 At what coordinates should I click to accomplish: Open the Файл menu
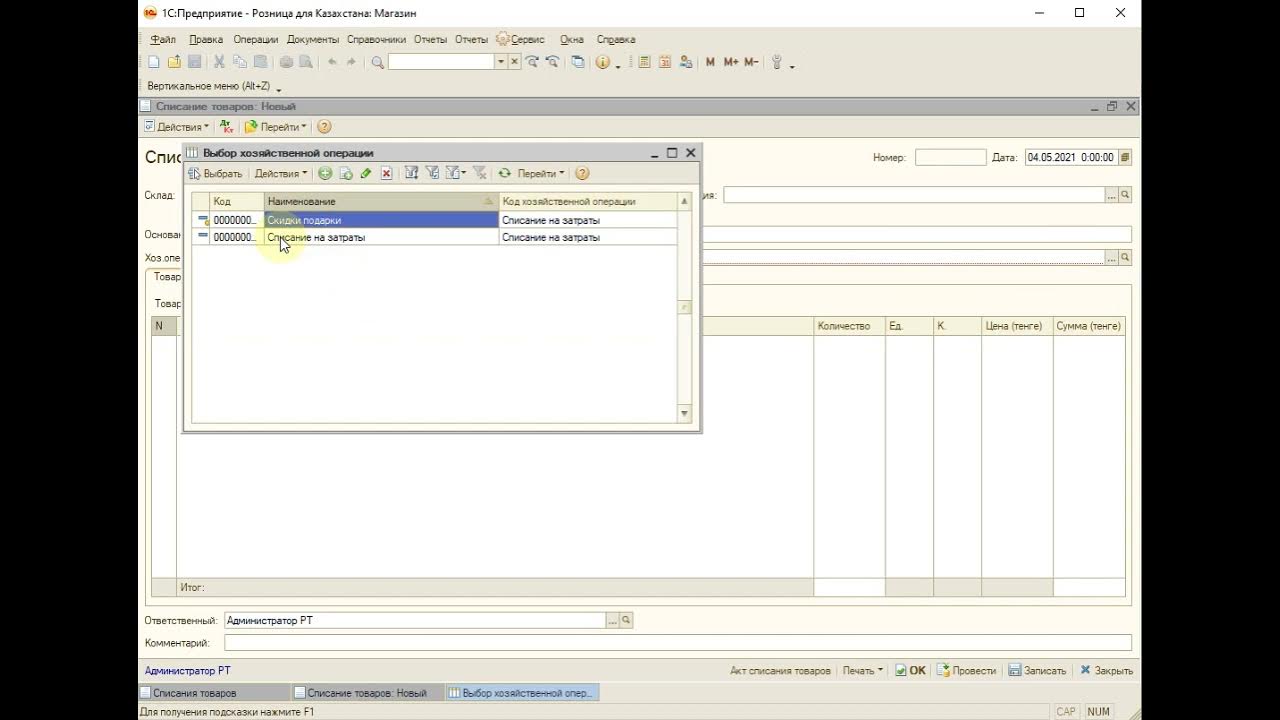coord(163,40)
